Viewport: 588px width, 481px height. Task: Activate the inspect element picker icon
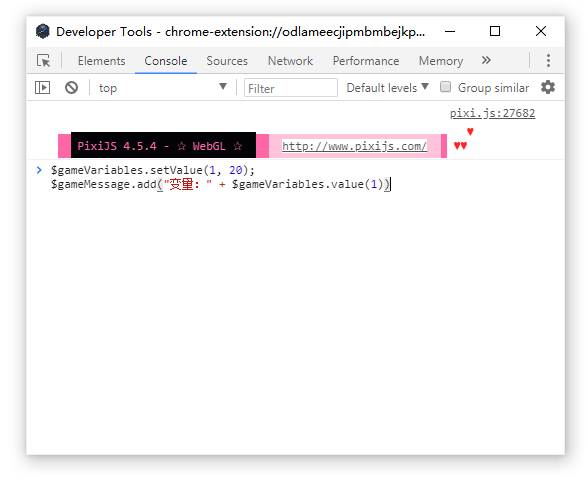coord(44,60)
